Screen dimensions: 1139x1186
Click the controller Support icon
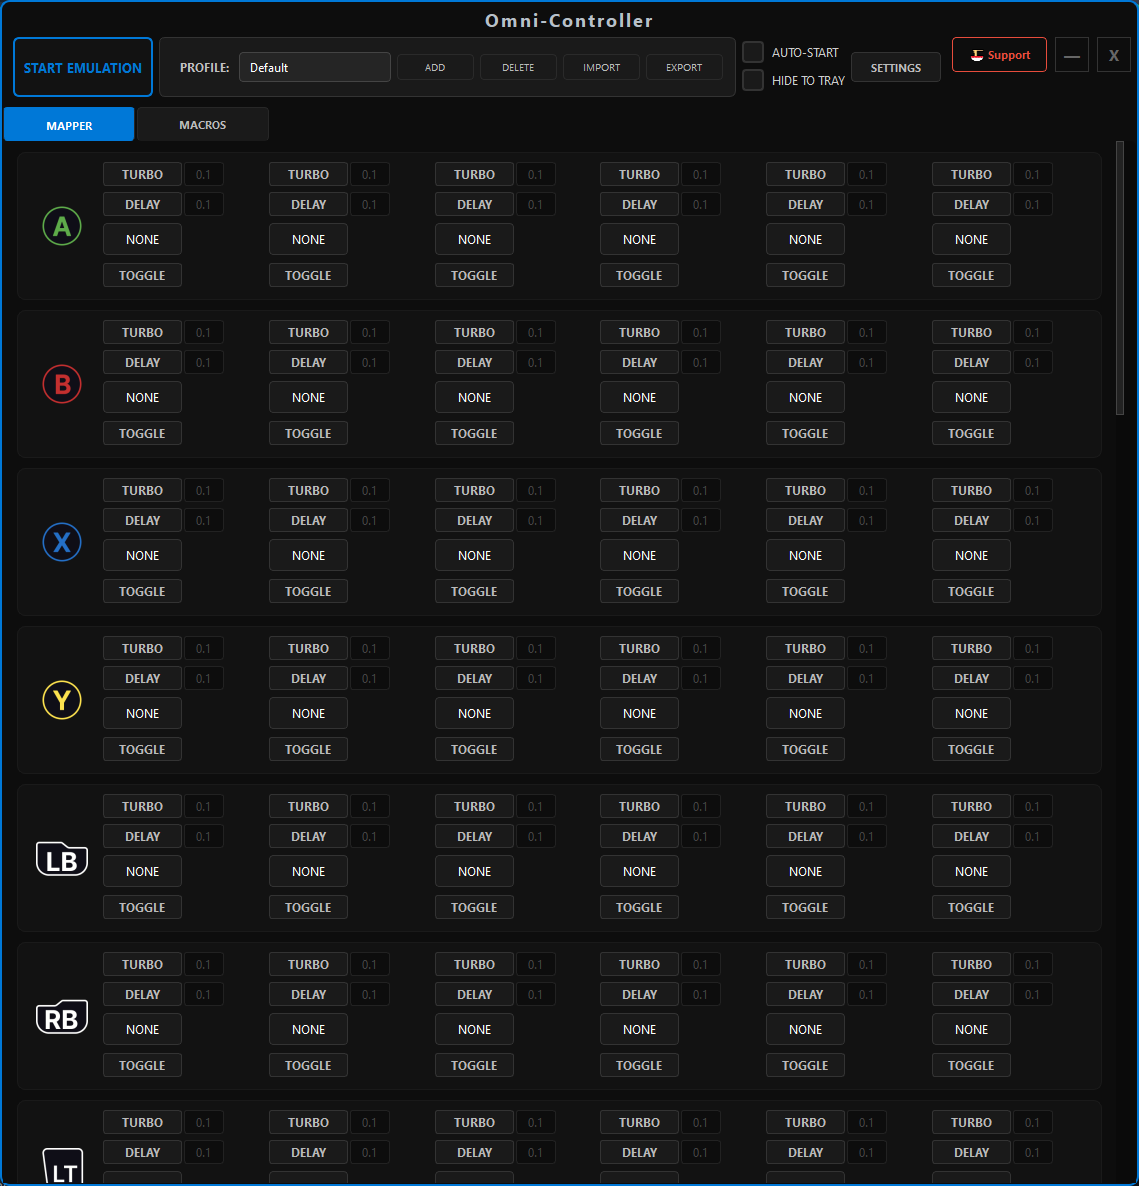tap(977, 55)
